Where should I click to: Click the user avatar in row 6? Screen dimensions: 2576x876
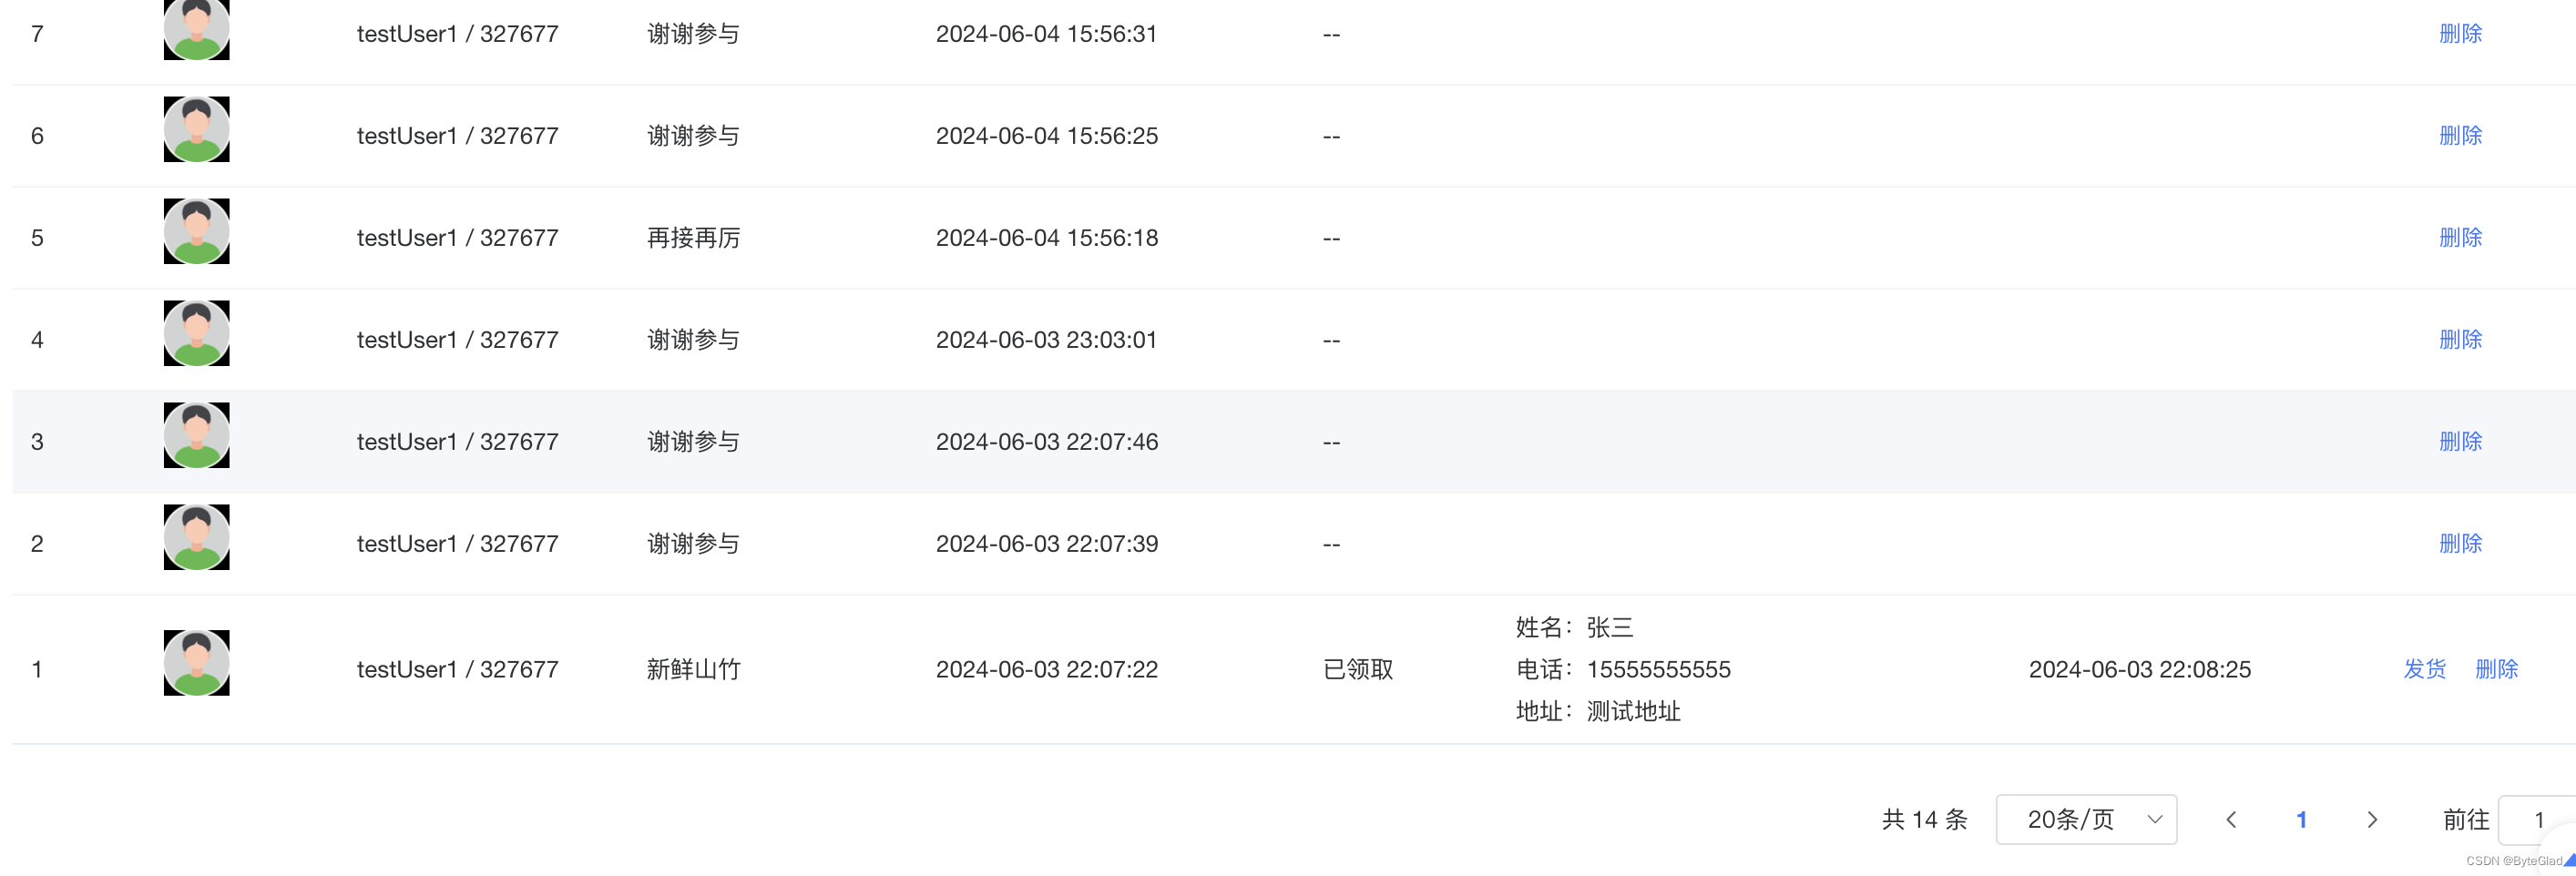196,130
